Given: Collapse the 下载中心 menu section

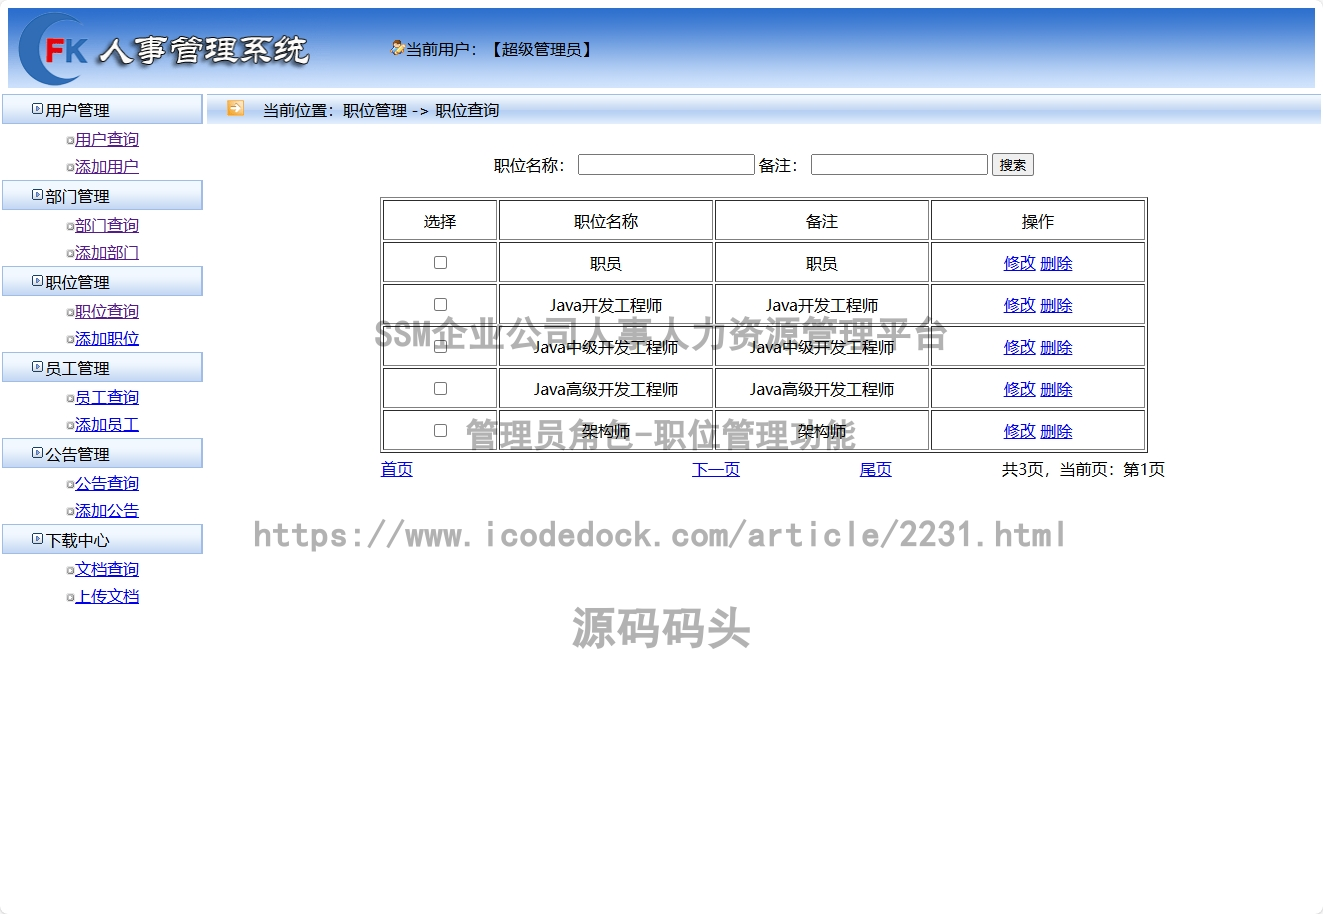Looking at the screenshot, I should tap(102, 540).
